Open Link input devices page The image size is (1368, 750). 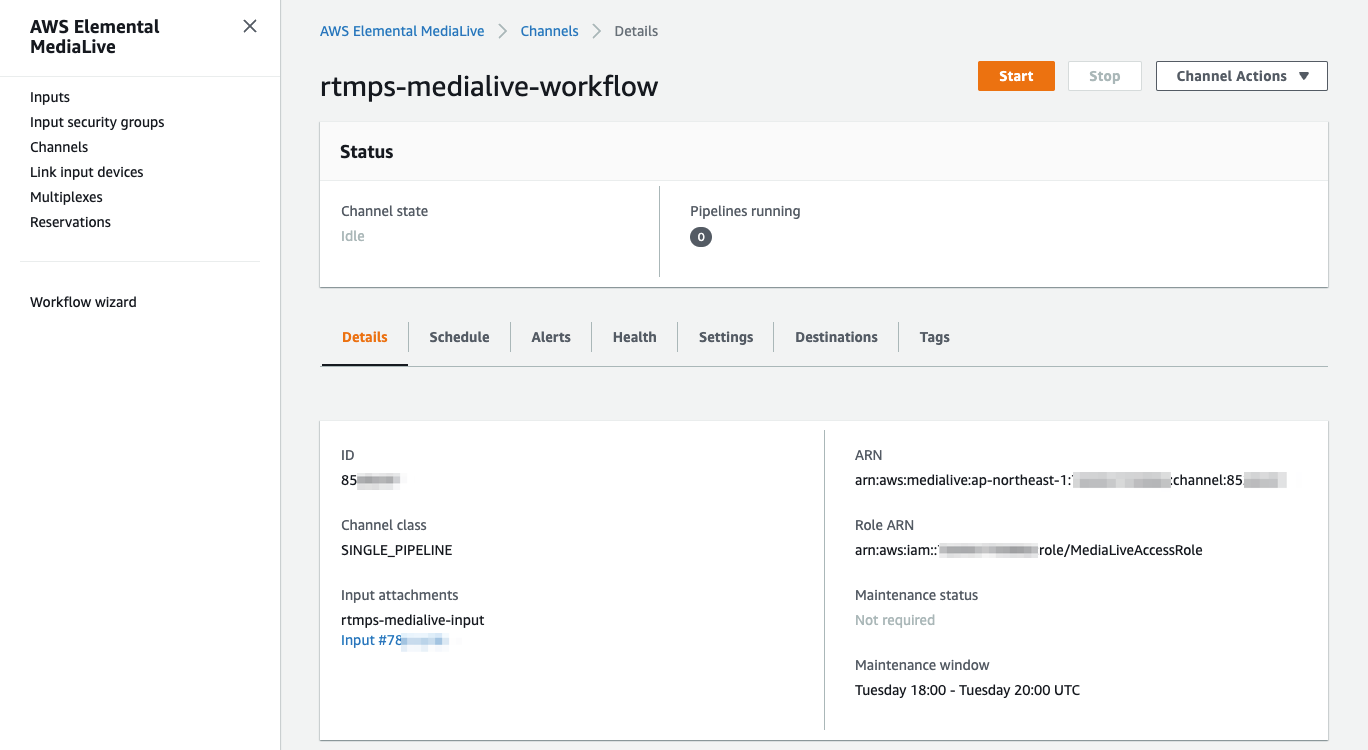(87, 172)
